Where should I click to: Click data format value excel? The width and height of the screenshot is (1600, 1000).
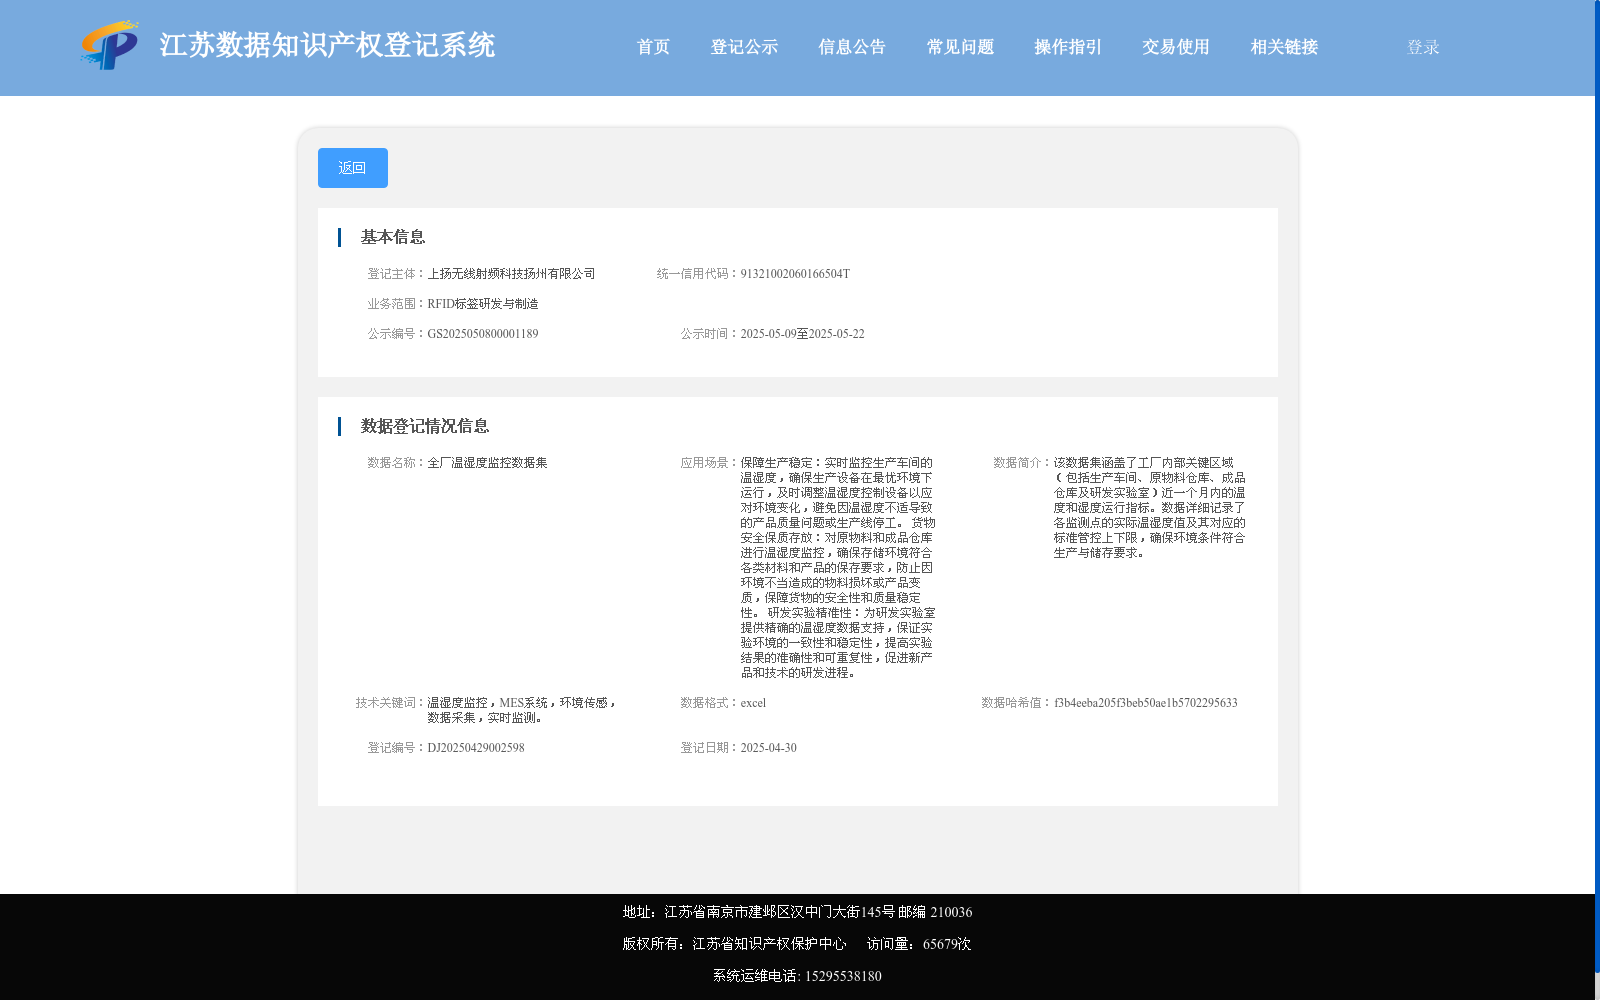753,703
